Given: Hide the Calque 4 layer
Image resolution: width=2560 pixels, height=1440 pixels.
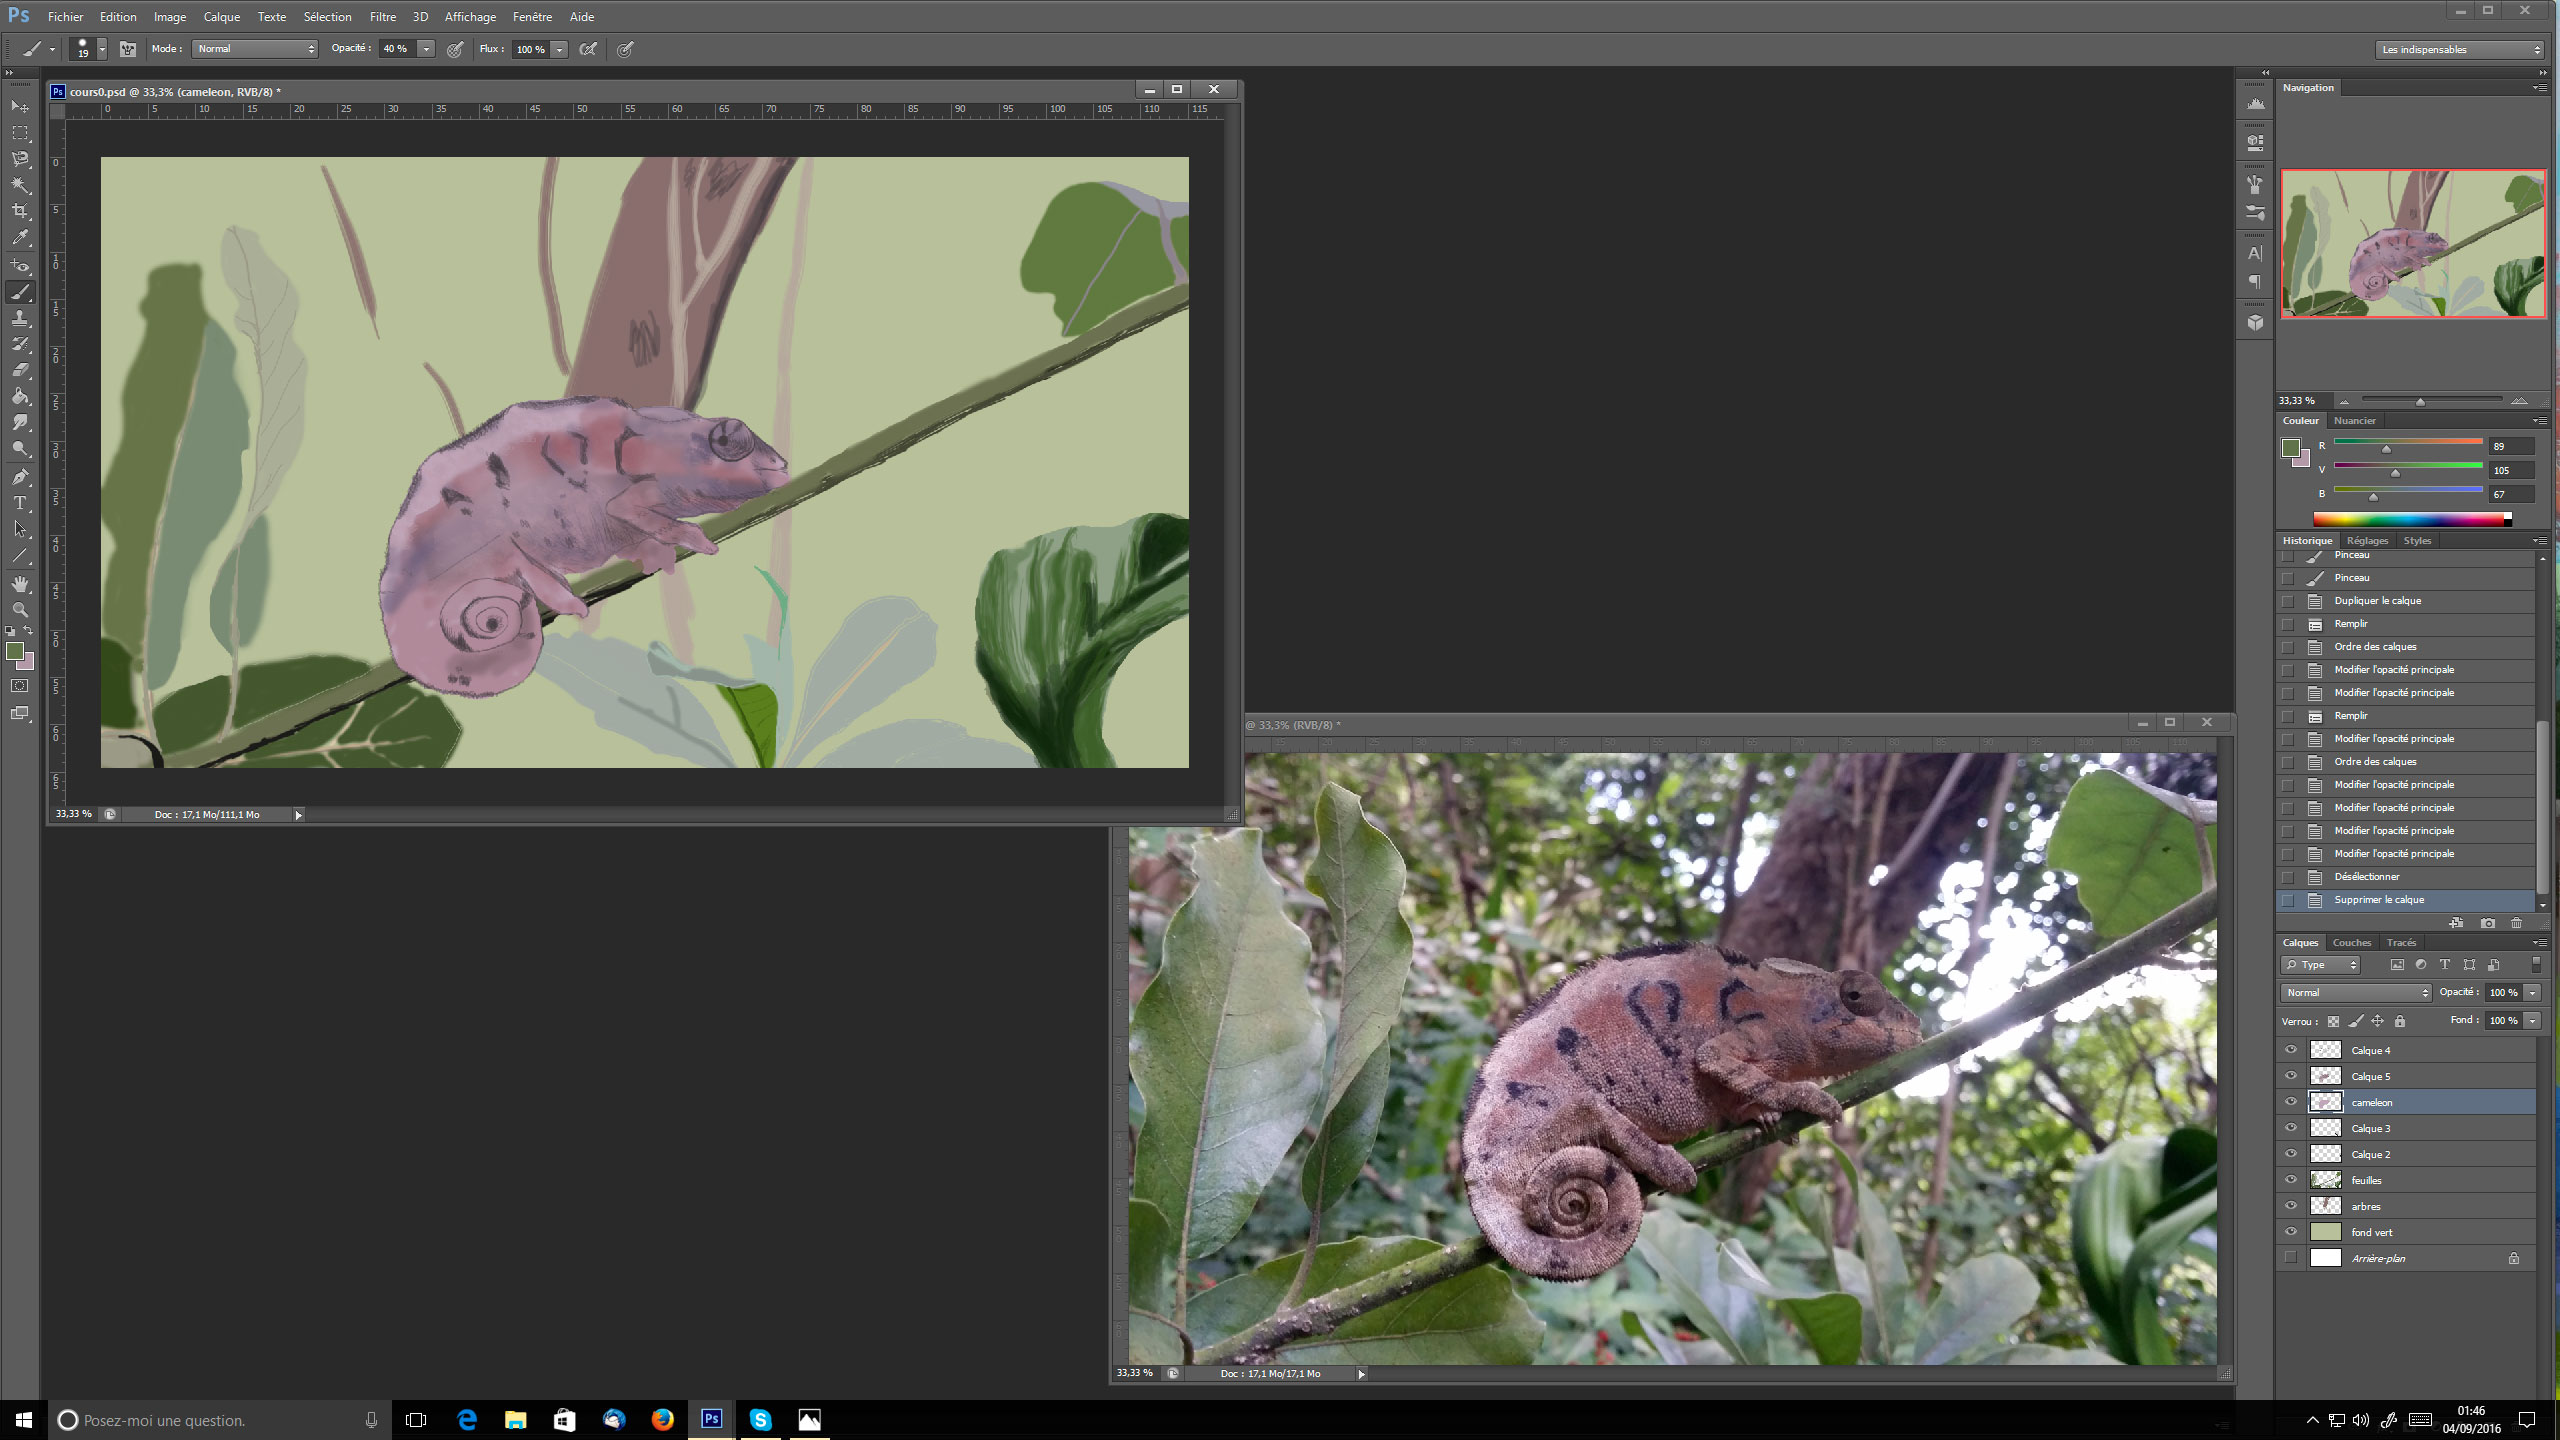Looking at the screenshot, I should click(2290, 1050).
